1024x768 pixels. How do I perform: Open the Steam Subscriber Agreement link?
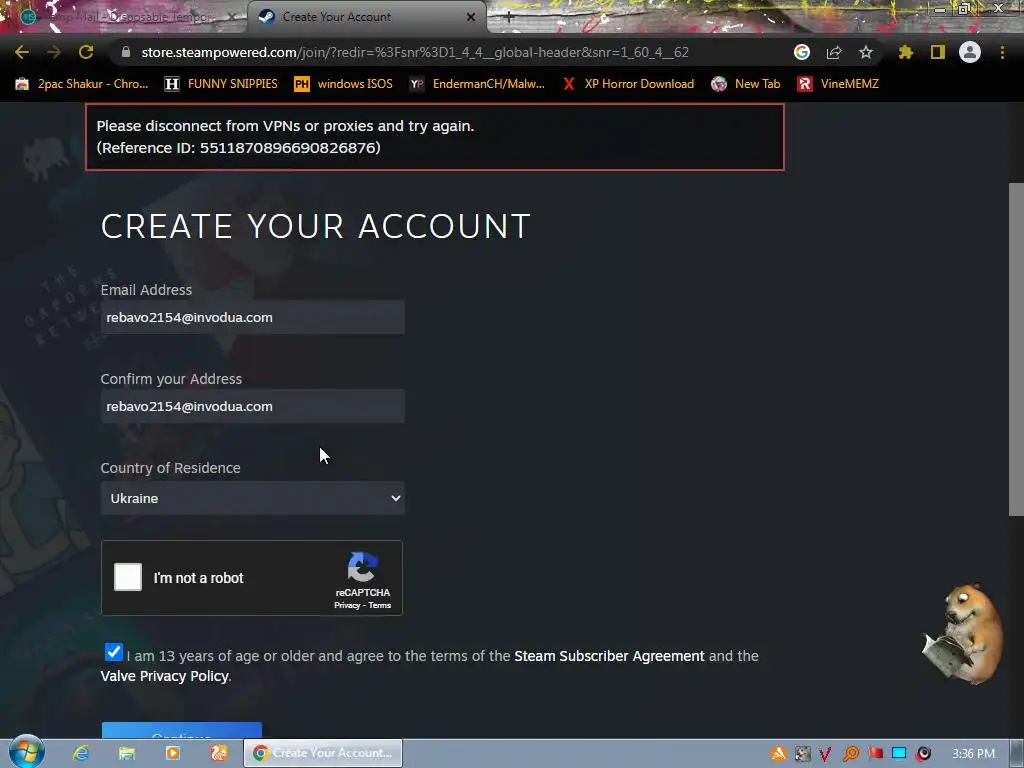point(609,656)
